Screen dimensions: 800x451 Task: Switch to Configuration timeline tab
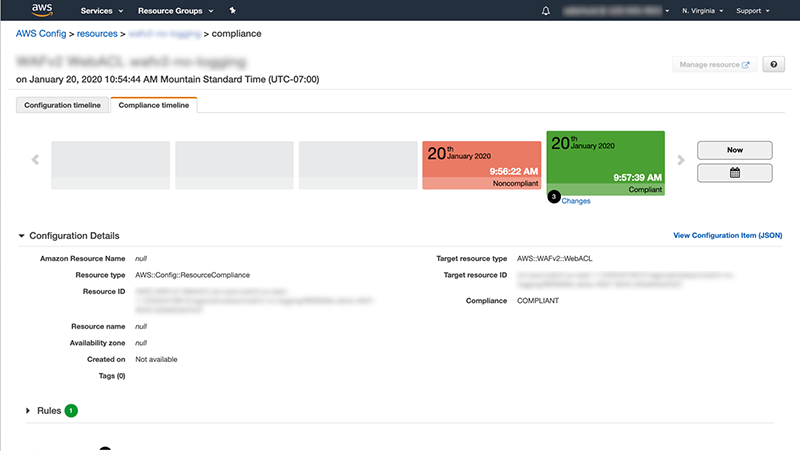click(x=62, y=105)
